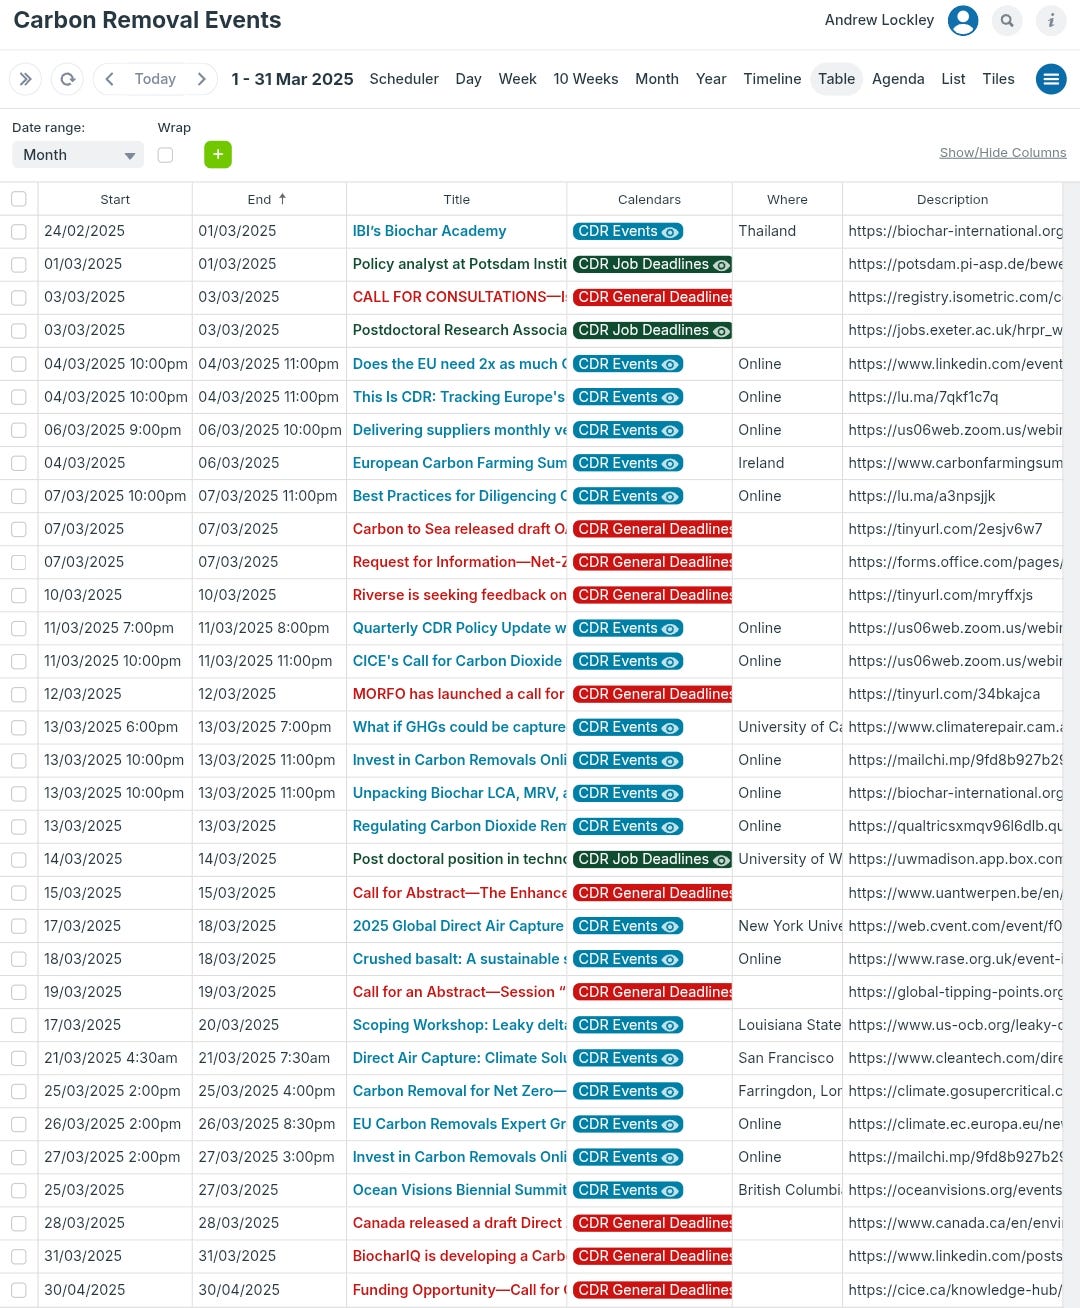Expand the sidebar with double-chevron icon
1080x1308 pixels.
[x=25, y=79]
